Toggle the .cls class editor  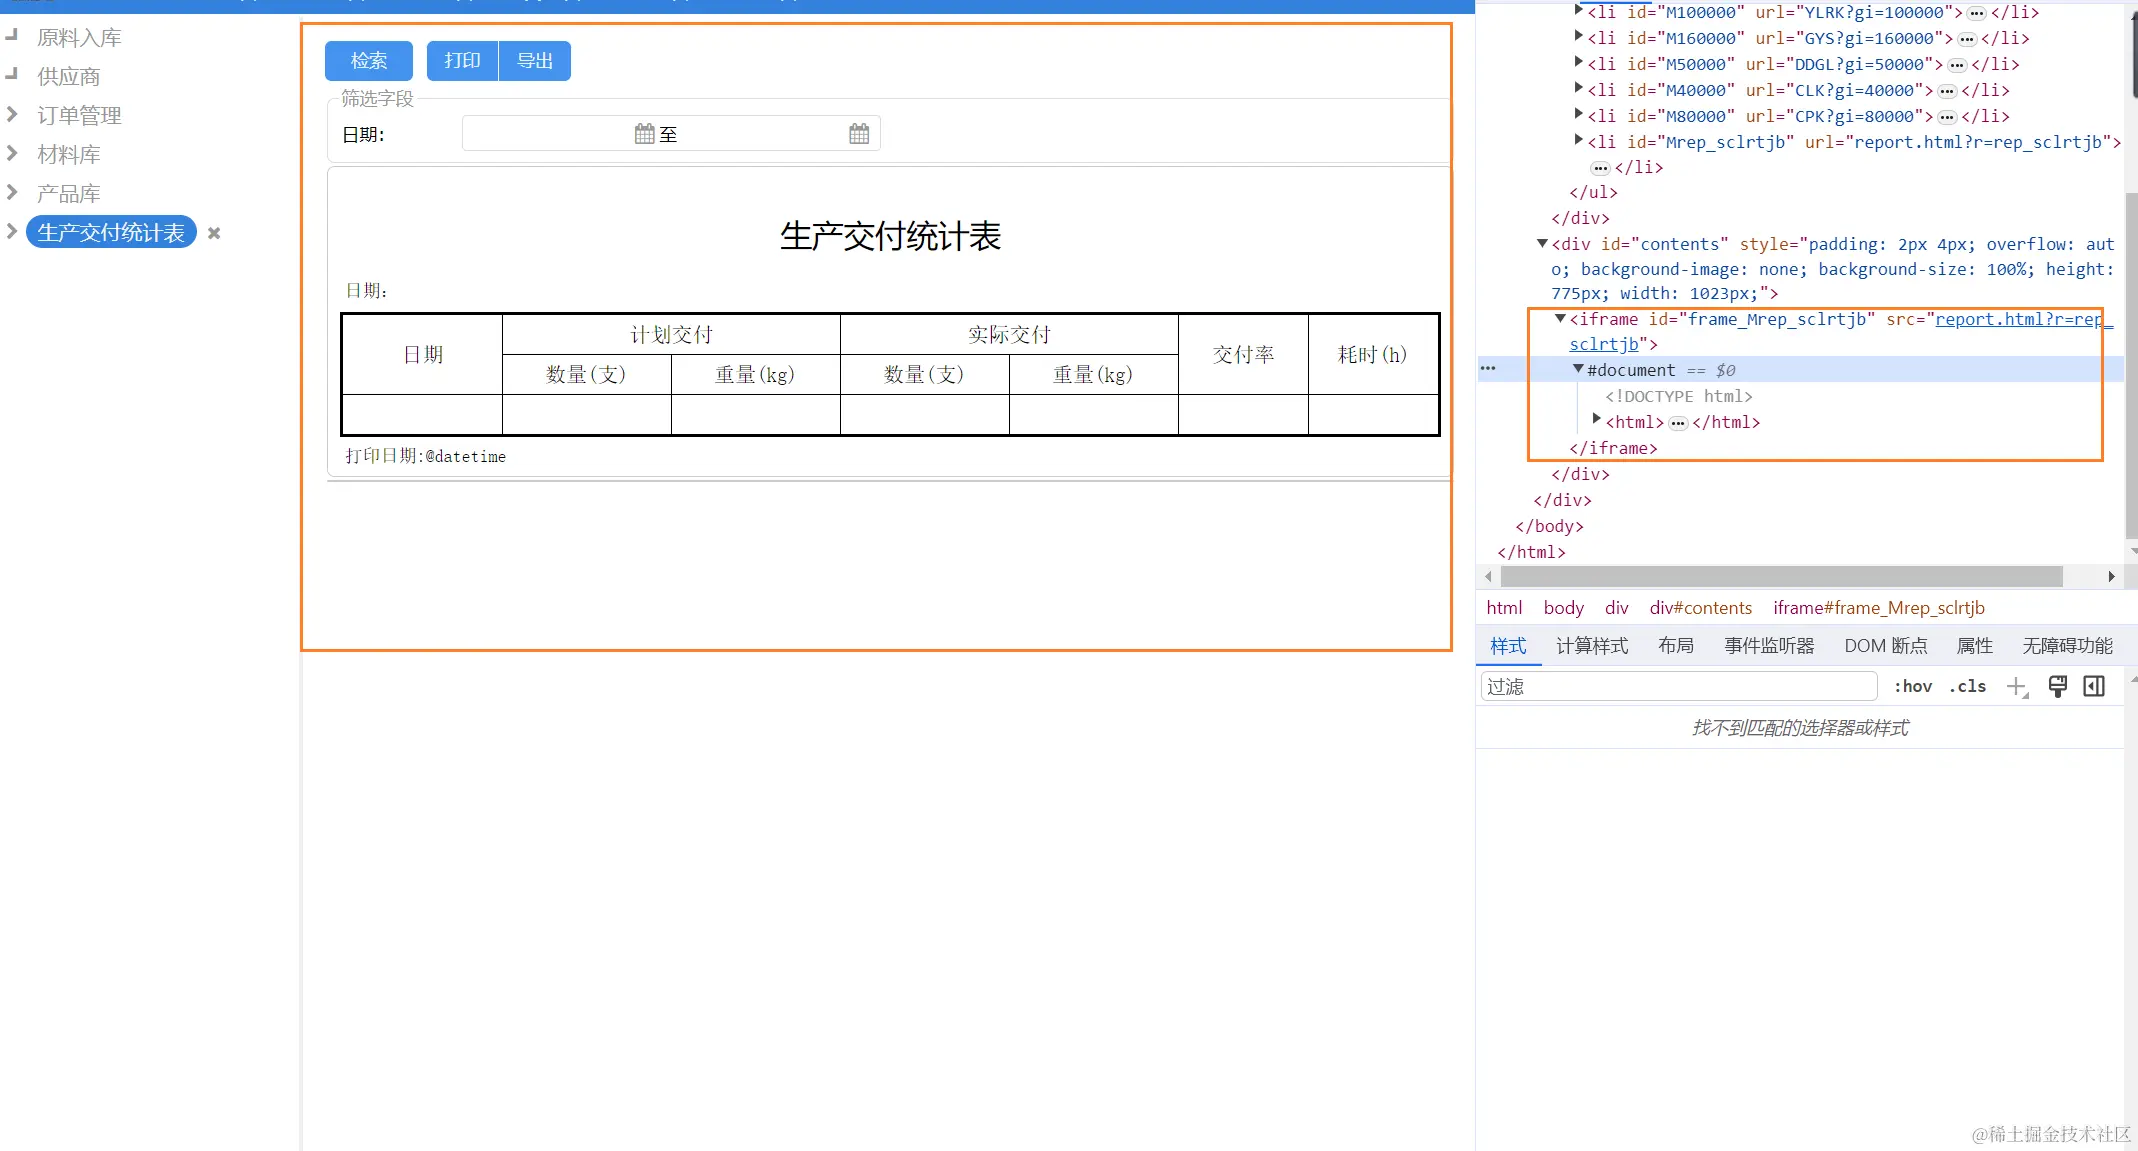tap(1968, 686)
